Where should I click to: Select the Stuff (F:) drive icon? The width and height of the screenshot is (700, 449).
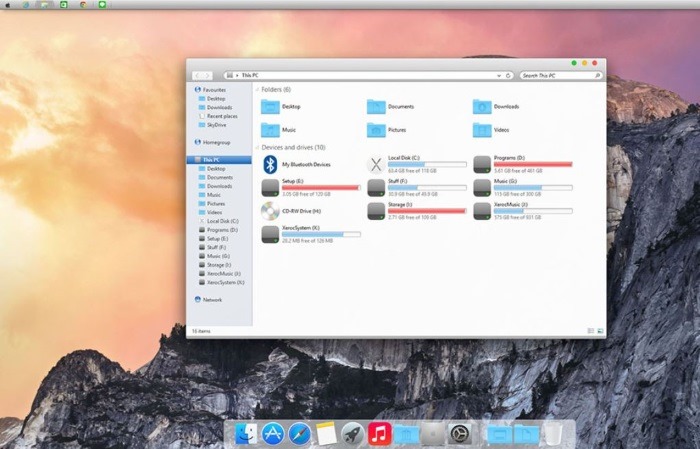click(376, 188)
